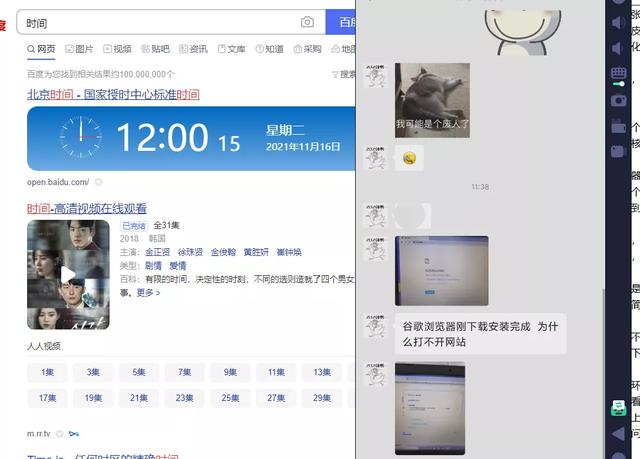640x459 pixels.
Task: Open sender avatar beside the cat sticker
Action: 376,76
